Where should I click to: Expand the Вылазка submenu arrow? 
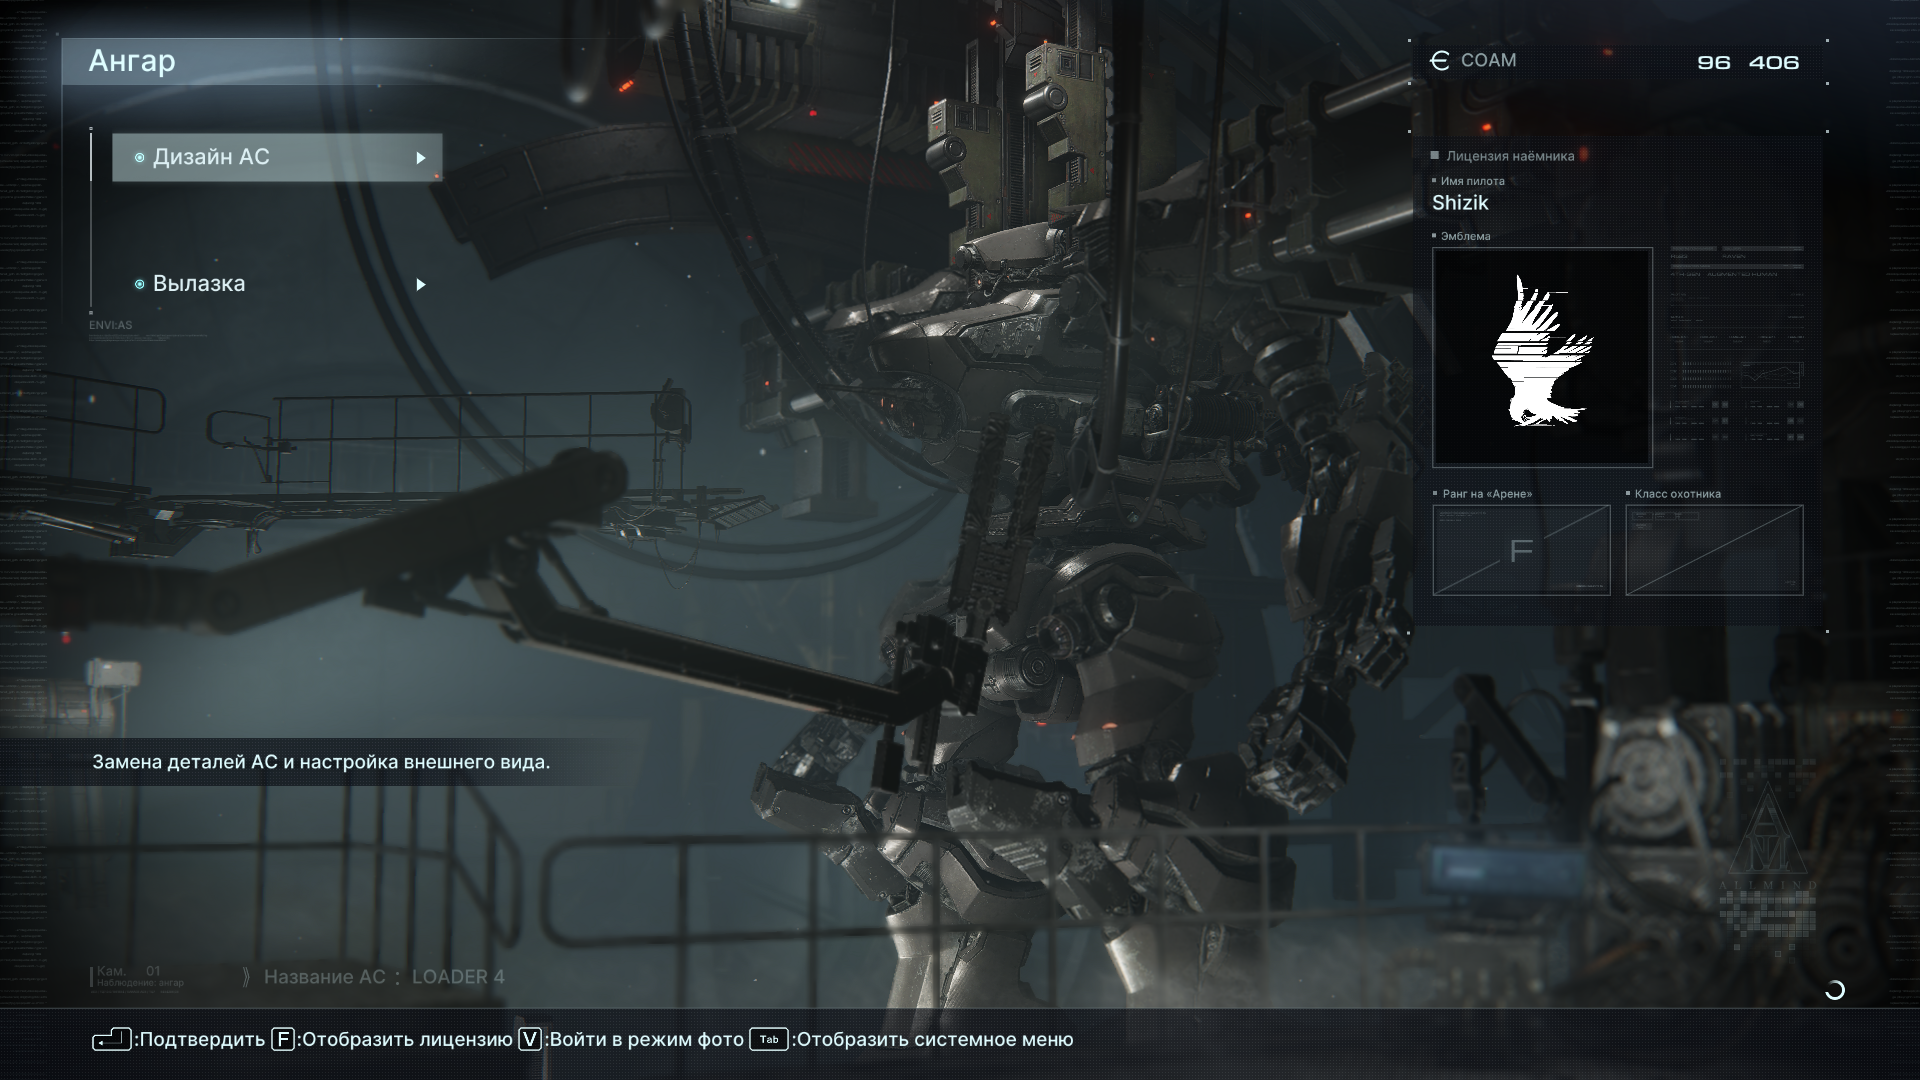pos(421,285)
